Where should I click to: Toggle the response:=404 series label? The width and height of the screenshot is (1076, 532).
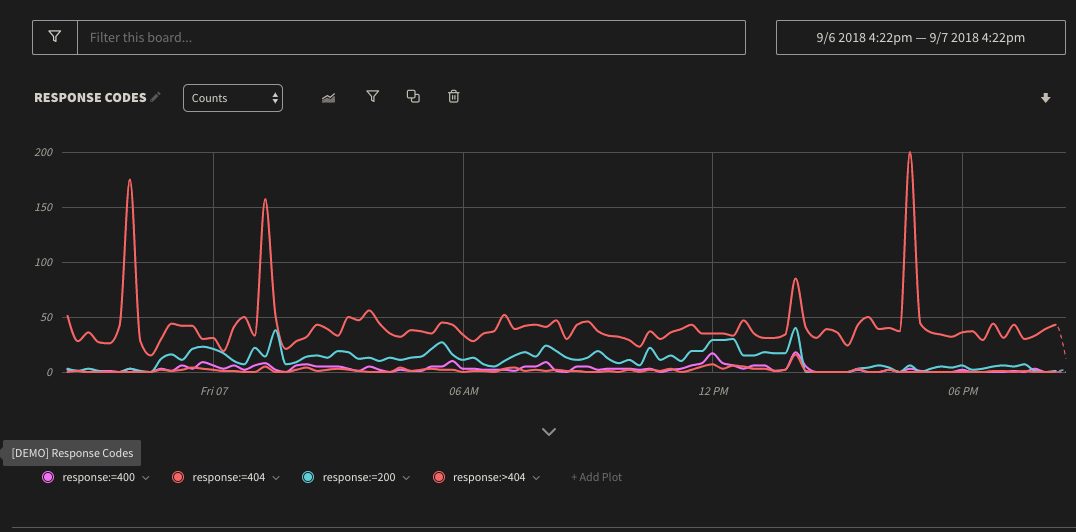pos(228,477)
